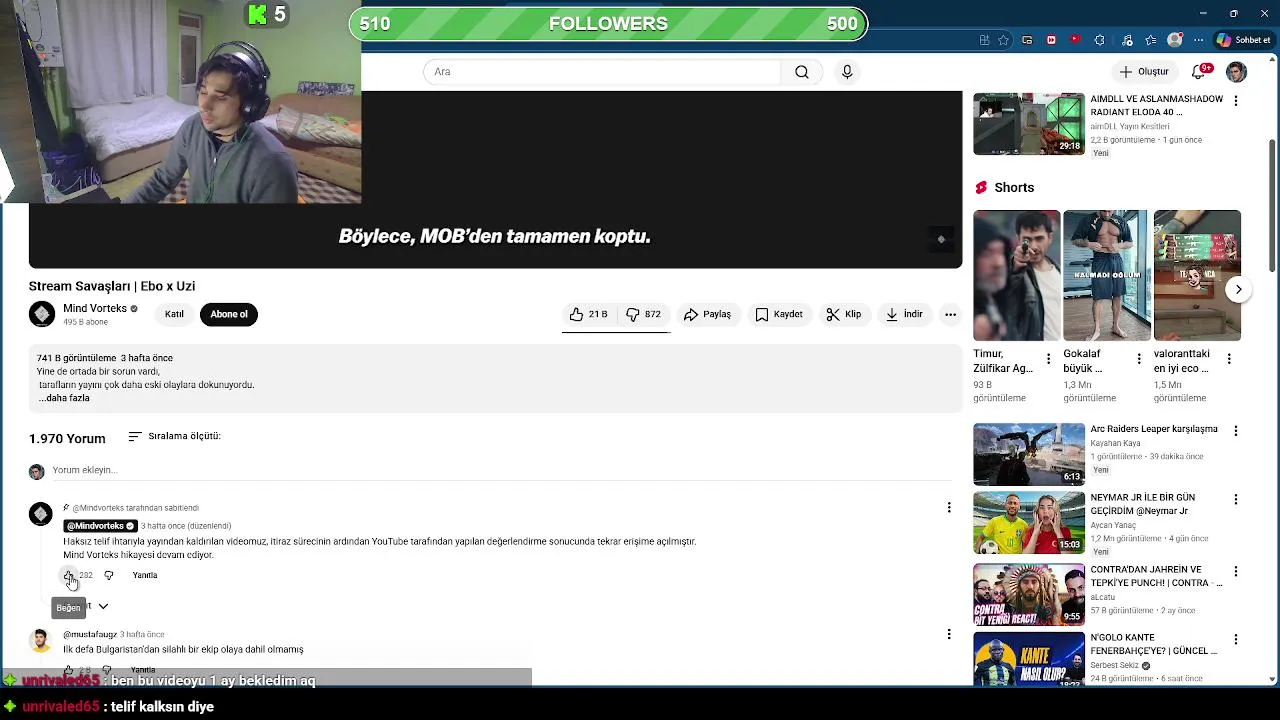Share the video via Paylaş
The image size is (1280, 720).
707,314
